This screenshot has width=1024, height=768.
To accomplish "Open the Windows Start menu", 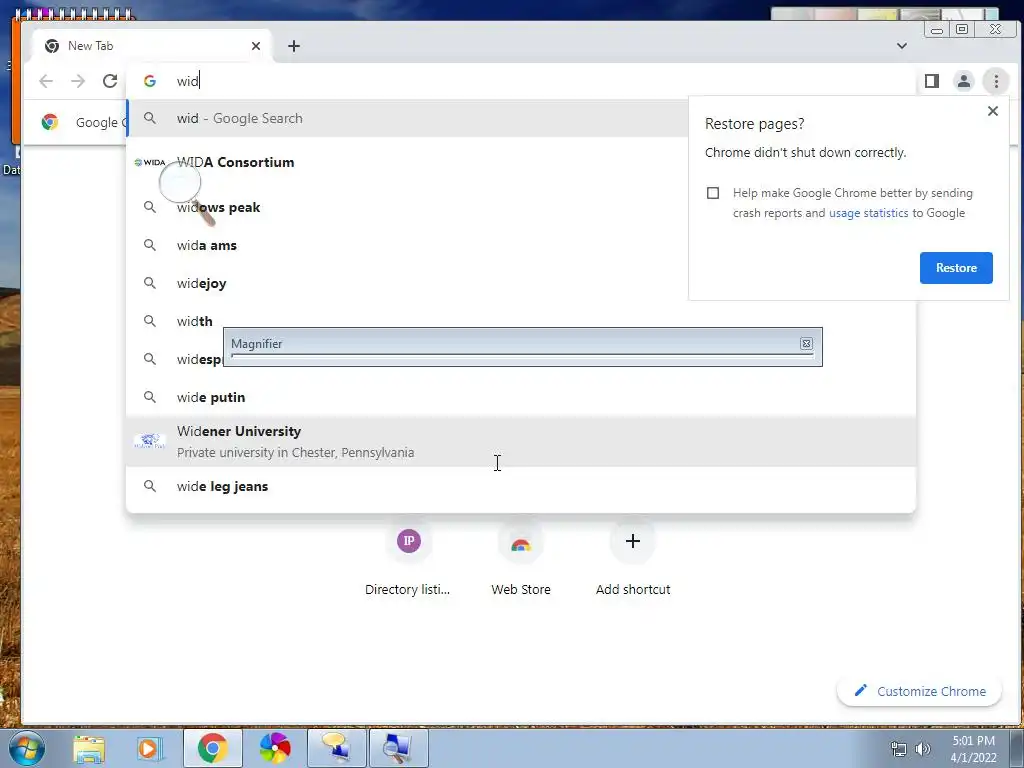I will (27, 748).
